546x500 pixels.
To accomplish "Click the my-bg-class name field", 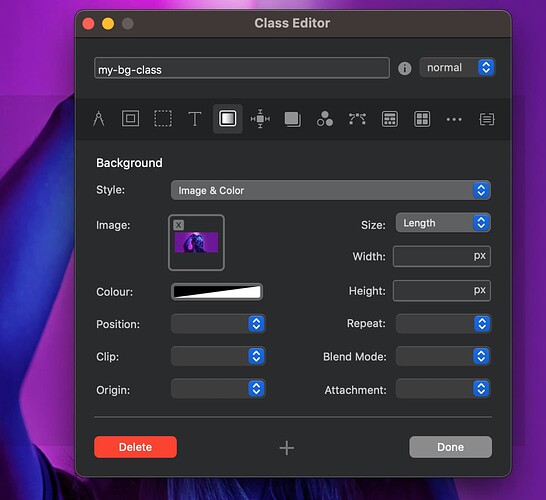I will pos(242,68).
